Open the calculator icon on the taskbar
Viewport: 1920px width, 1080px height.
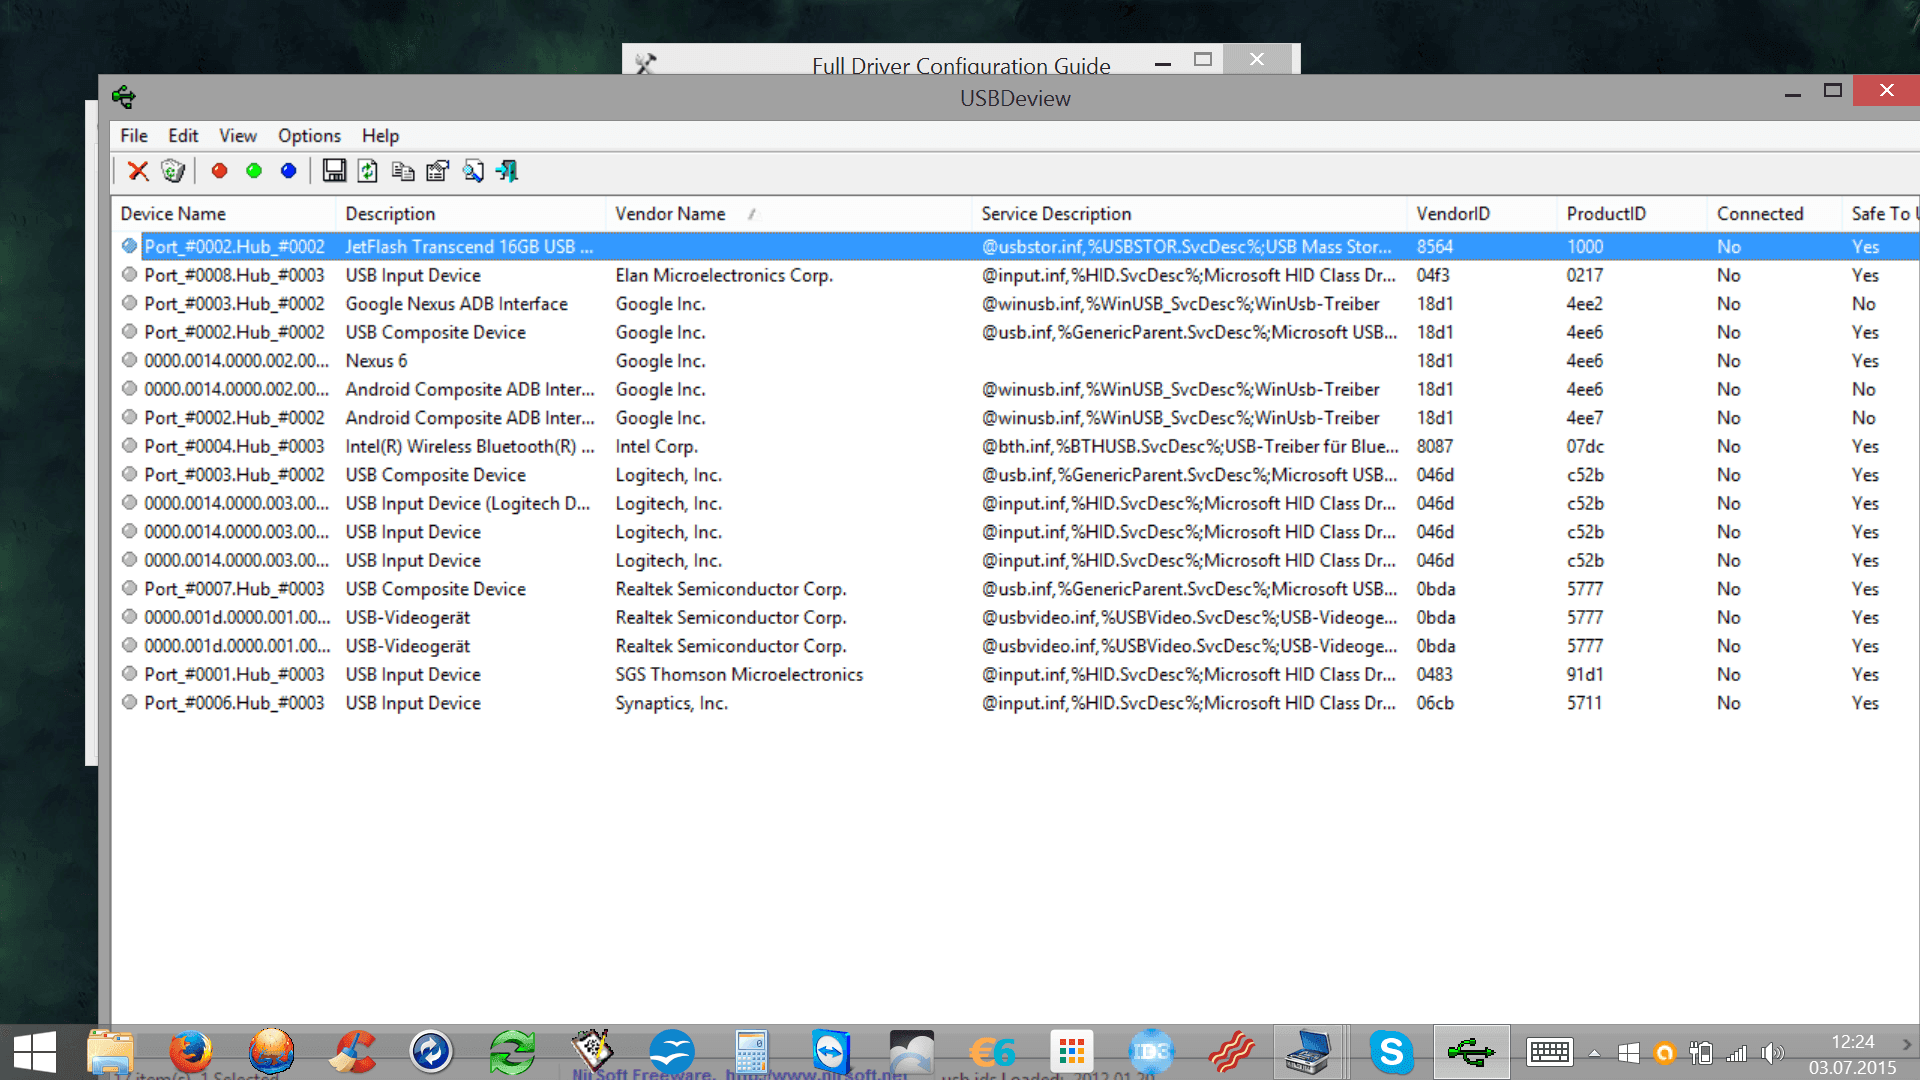[x=751, y=1052]
